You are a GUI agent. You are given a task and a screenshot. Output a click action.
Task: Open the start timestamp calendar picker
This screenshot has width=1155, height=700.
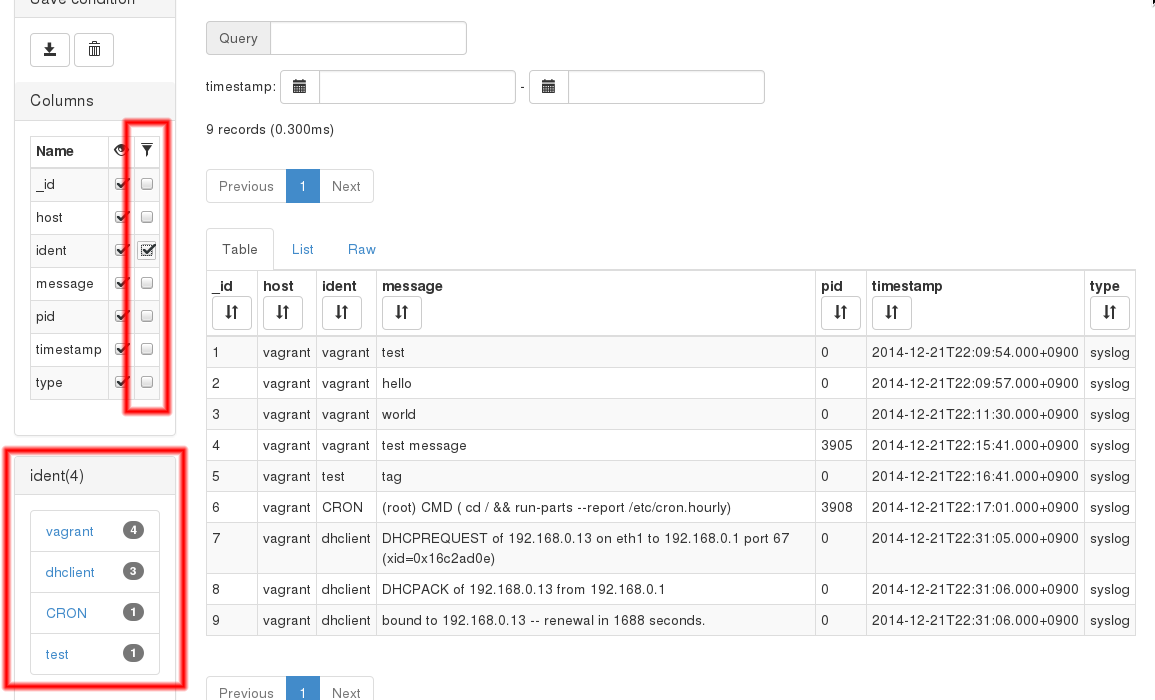tap(299, 86)
